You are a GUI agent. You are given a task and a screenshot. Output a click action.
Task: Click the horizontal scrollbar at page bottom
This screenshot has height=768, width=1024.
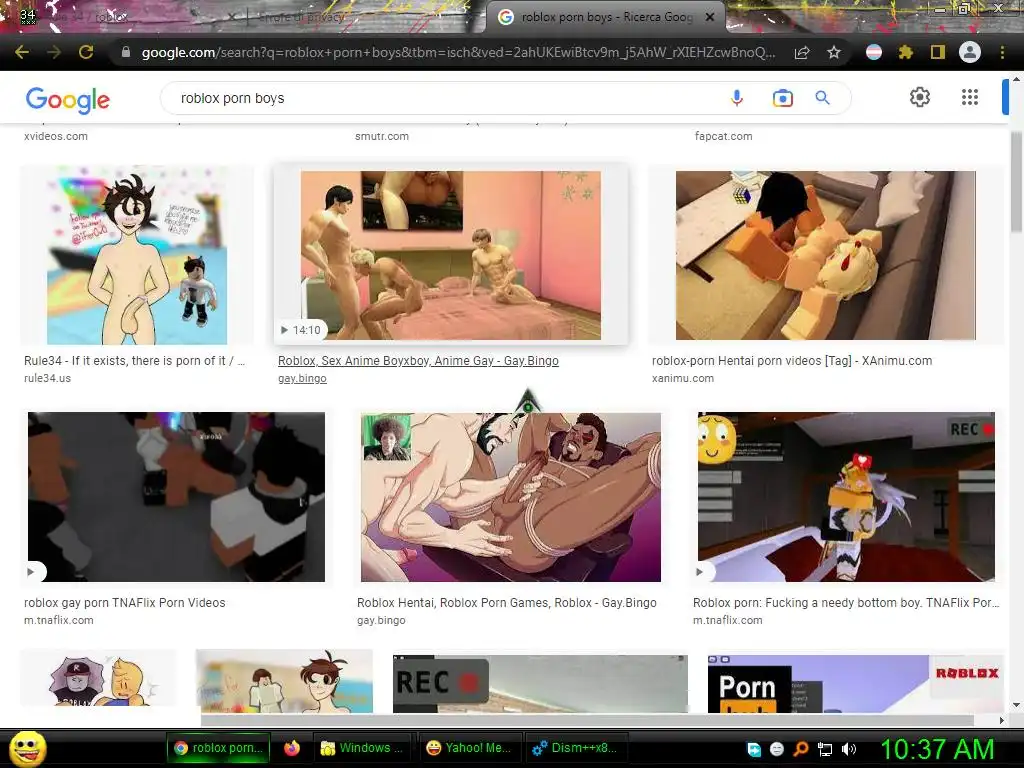[586, 720]
